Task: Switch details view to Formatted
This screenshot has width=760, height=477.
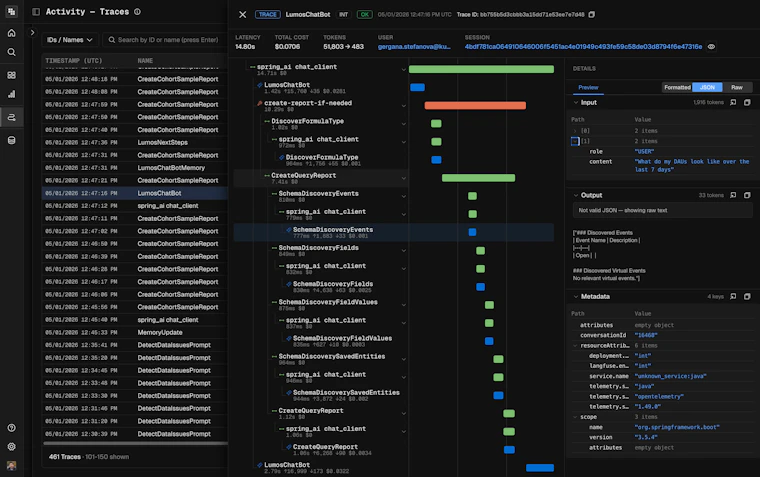Action: pyautogui.click(x=677, y=87)
